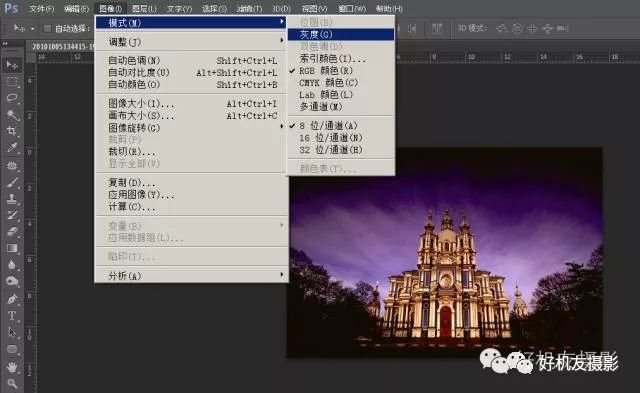The height and width of the screenshot is (393, 640).
Task: Open the 帮助(H) menu
Action: click(389, 9)
